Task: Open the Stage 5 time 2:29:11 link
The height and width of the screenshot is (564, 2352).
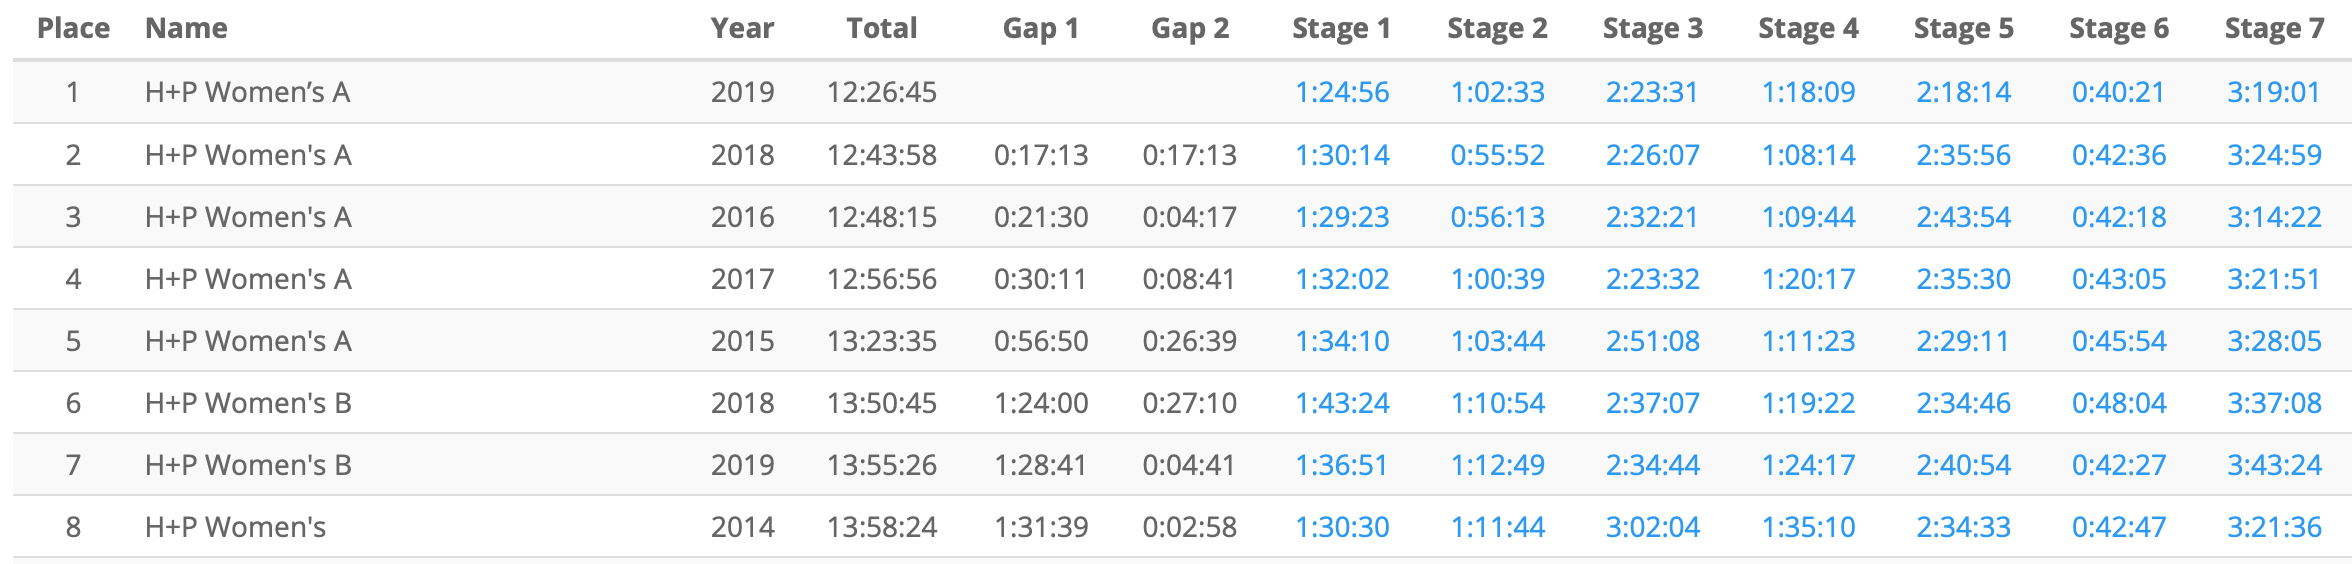Action: [1962, 341]
